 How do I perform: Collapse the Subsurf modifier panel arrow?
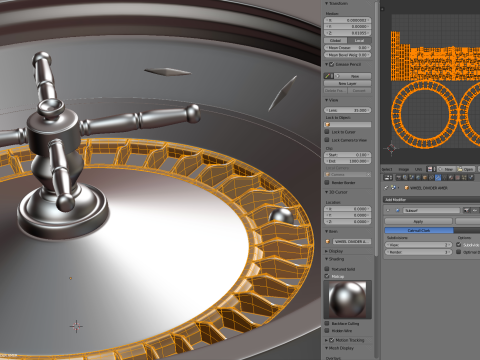(x=388, y=210)
